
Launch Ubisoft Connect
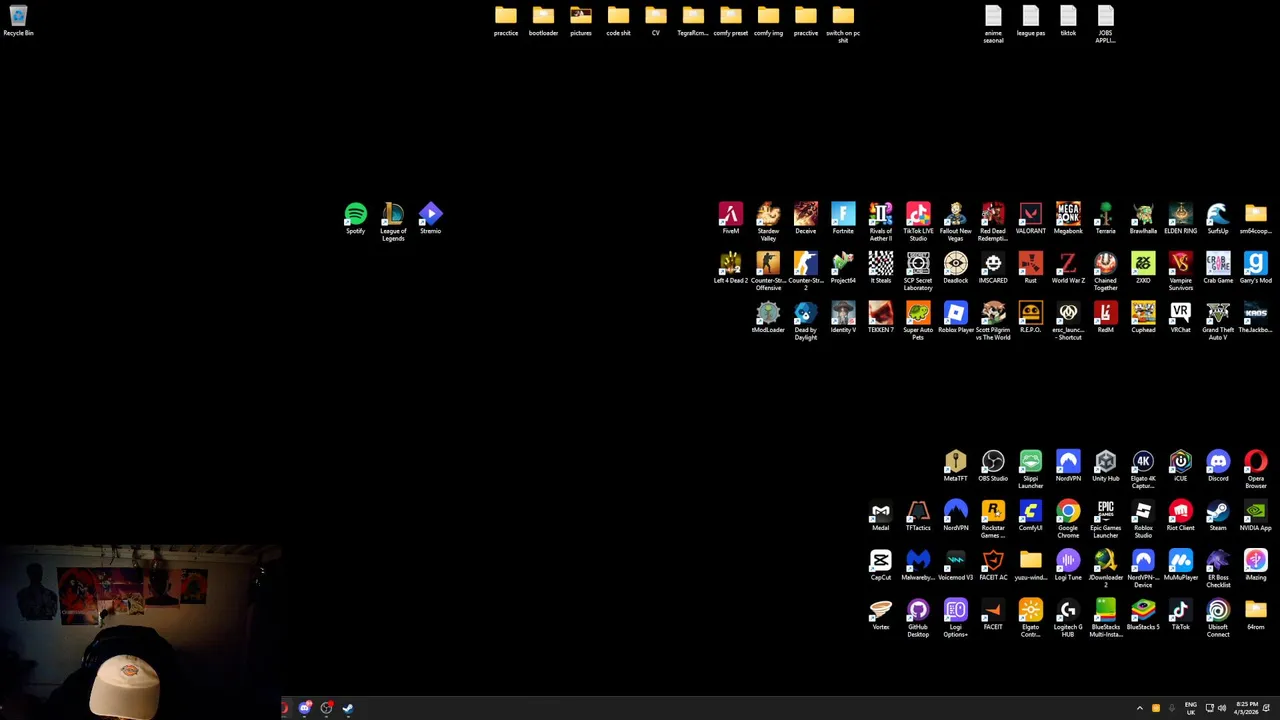point(1218,618)
